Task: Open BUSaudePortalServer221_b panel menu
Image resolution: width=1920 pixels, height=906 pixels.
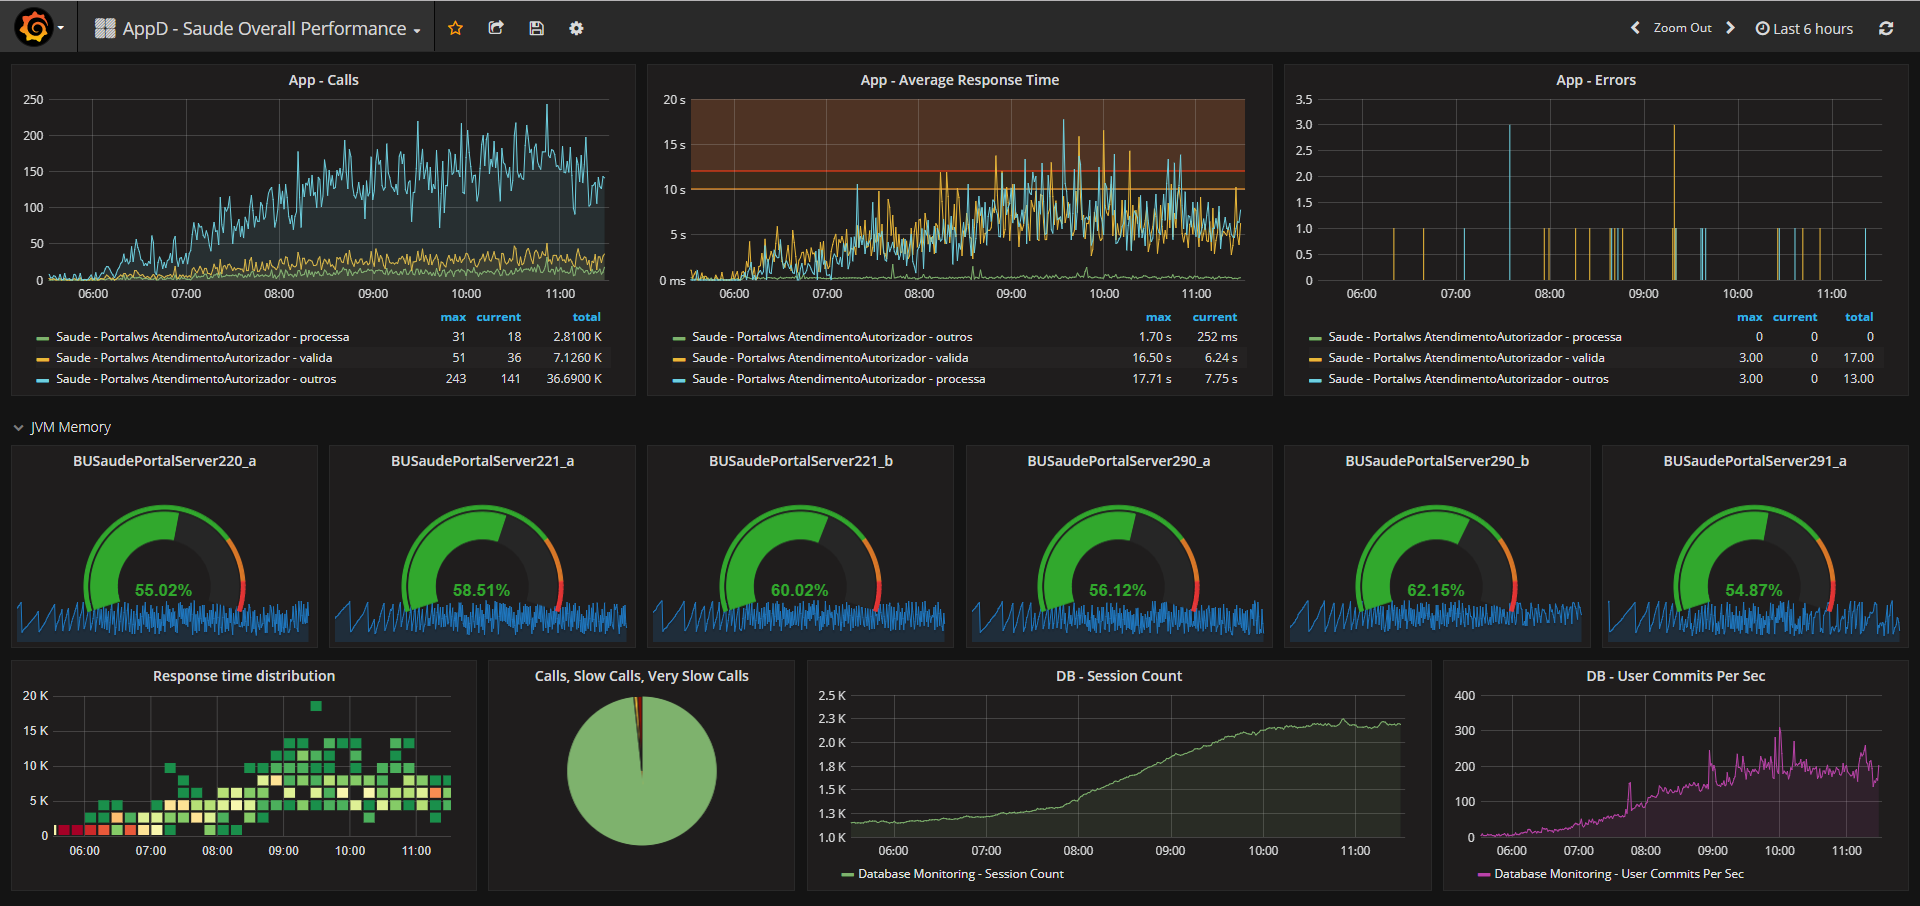Action: (800, 461)
